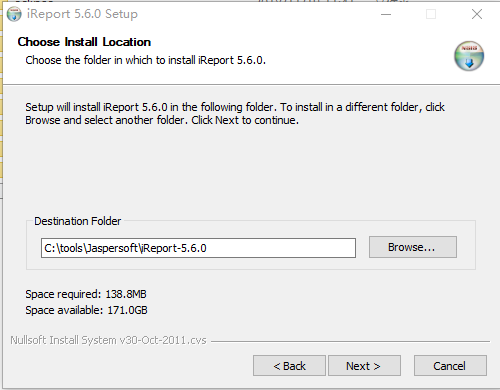
Task: Close the iReport Setup window
Action: 477,14
